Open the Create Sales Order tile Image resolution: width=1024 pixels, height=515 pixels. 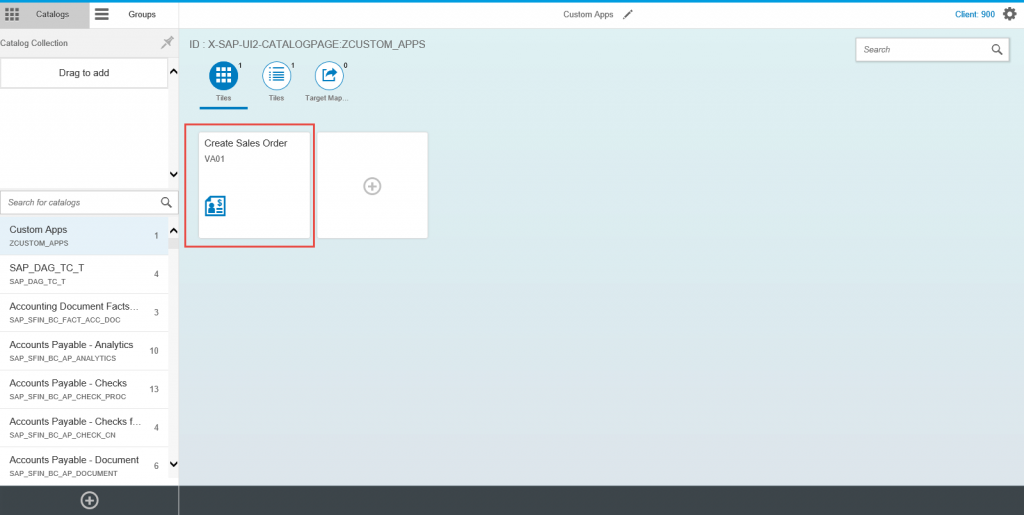tap(254, 185)
